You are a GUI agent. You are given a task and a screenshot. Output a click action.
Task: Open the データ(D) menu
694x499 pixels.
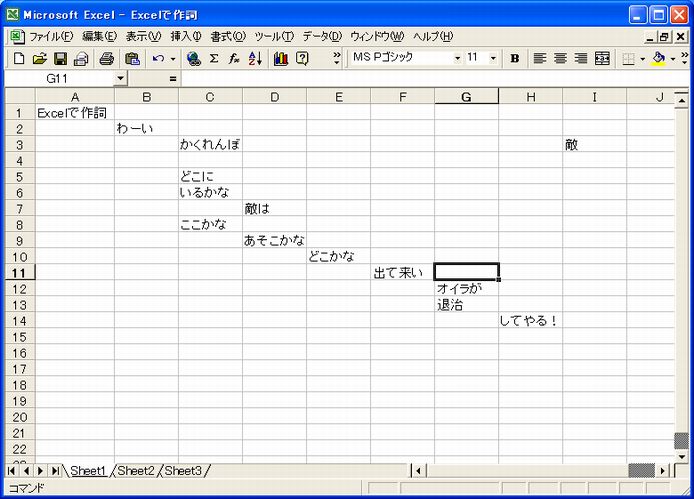pos(322,36)
